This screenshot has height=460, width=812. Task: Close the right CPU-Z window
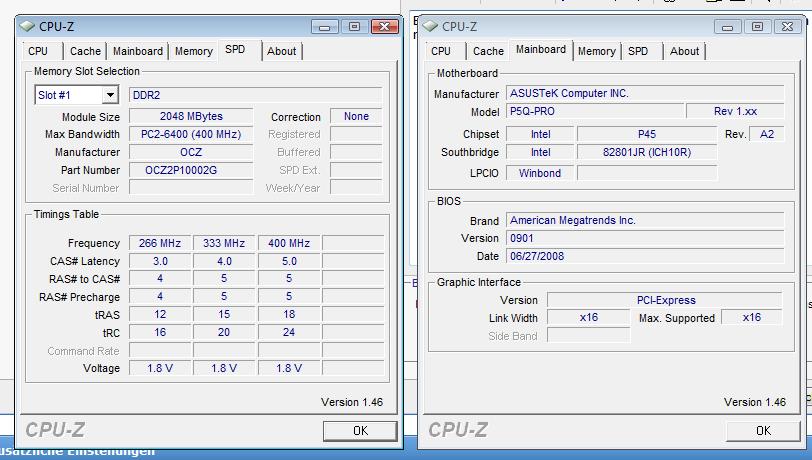tap(788, 26)
